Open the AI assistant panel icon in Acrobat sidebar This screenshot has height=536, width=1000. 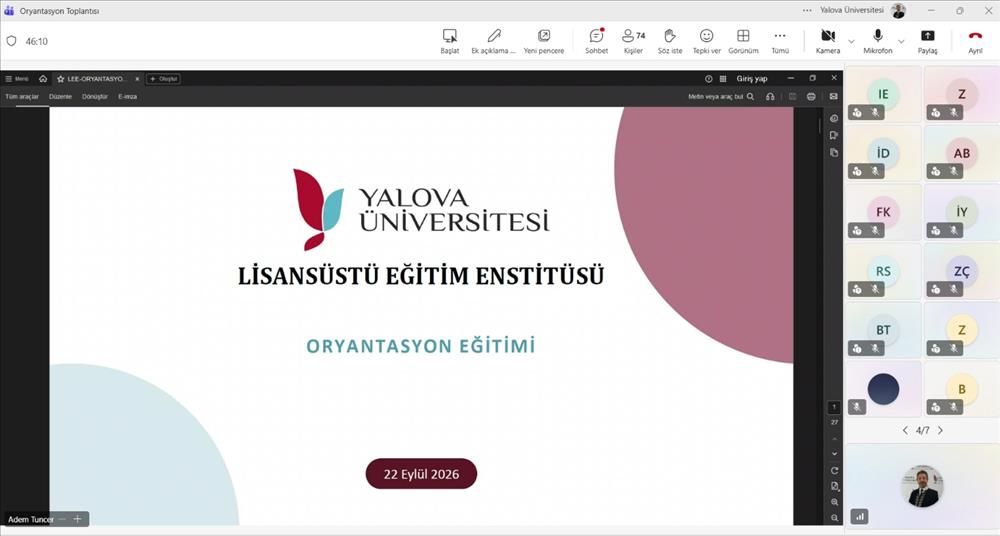pyautogui.click(x=834, y=119)
